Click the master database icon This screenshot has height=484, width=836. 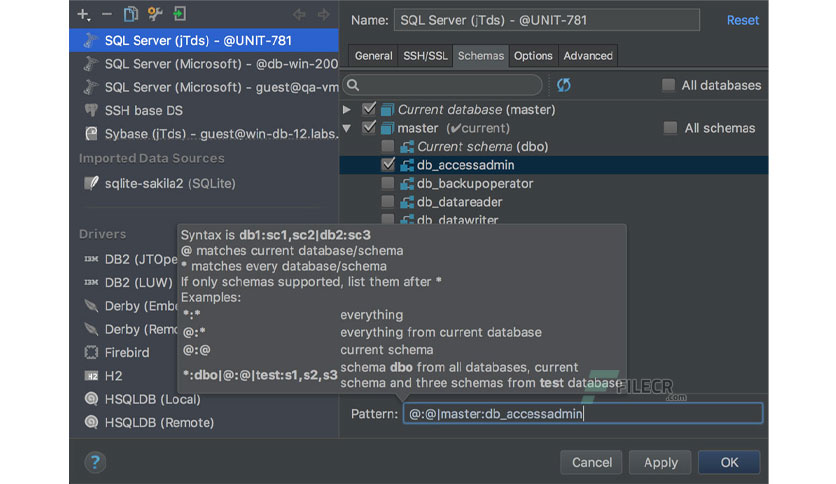(x=388, y=128)
